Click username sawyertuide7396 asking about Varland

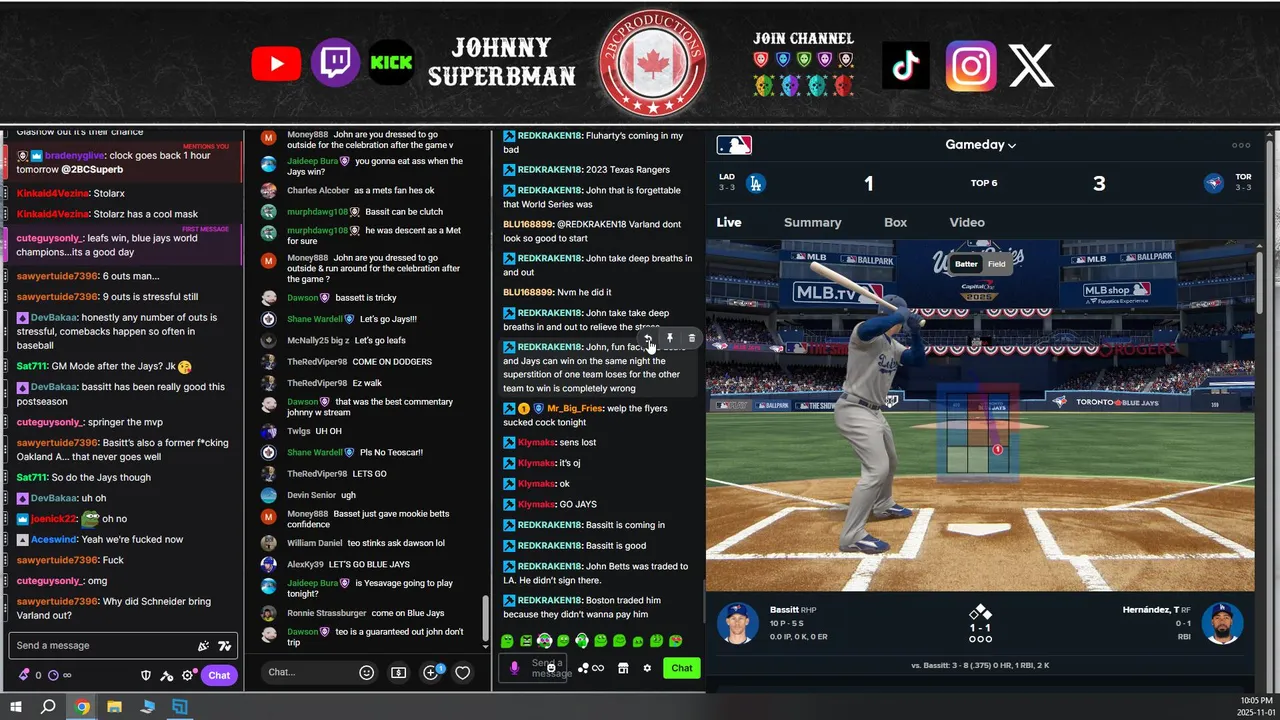point(57,601)
